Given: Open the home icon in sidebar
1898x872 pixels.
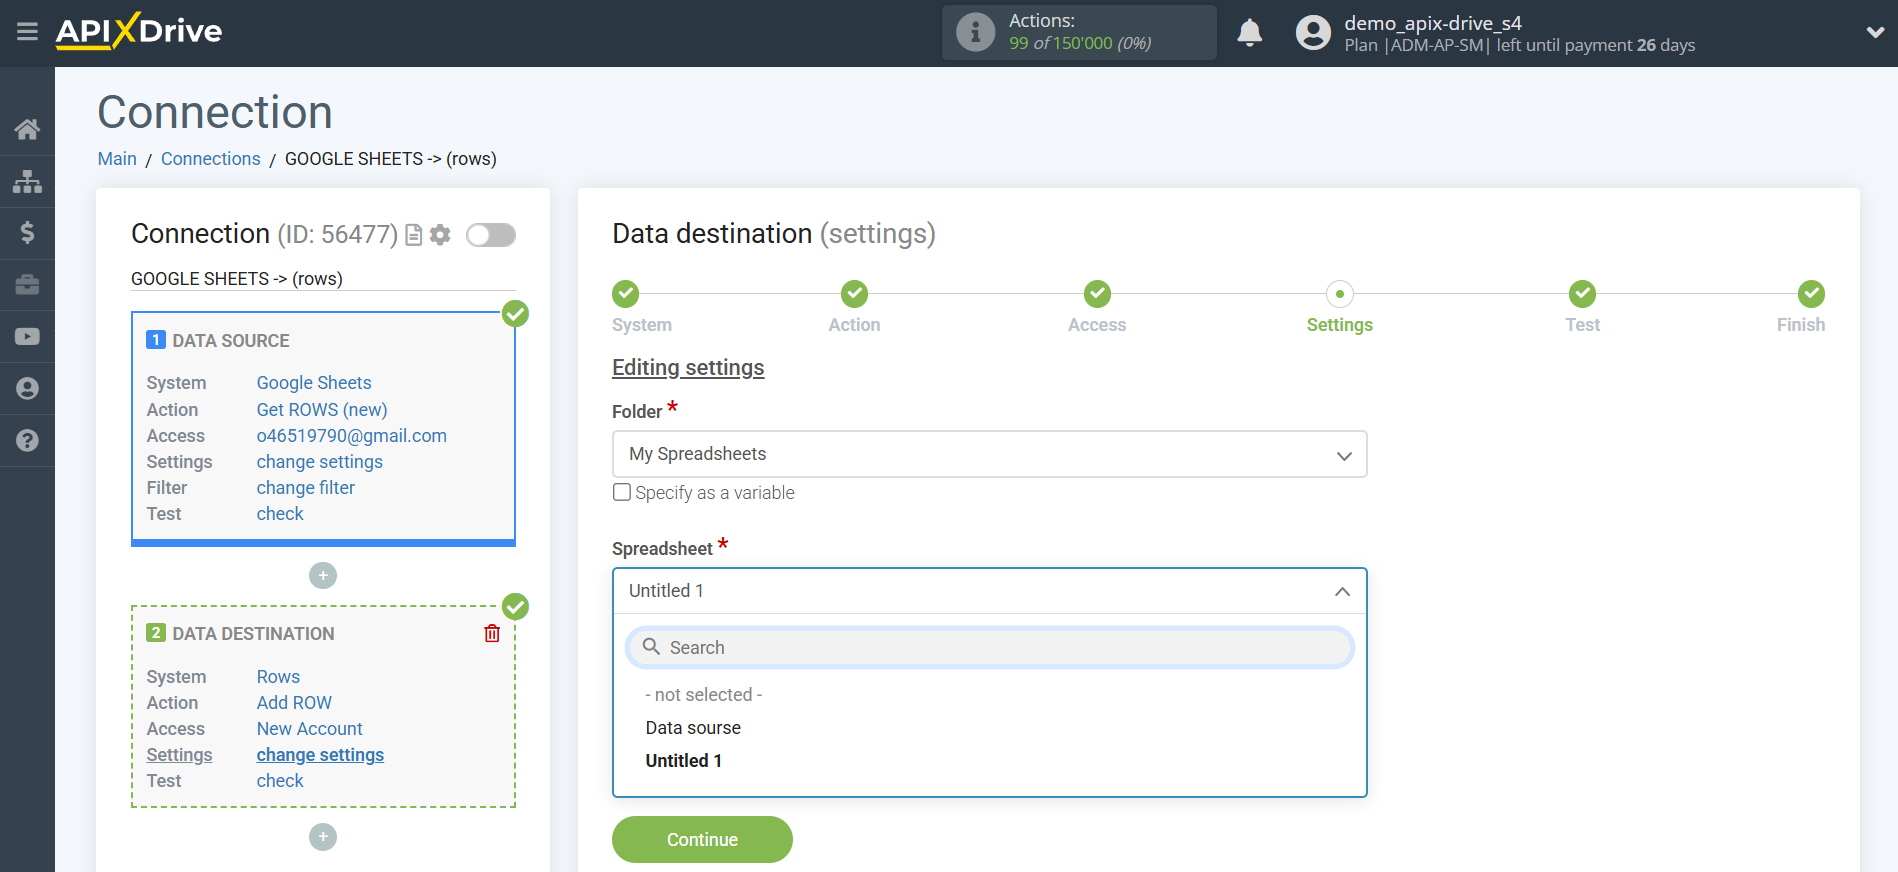Looking at the screenshot, I should (x=27, y=129).
